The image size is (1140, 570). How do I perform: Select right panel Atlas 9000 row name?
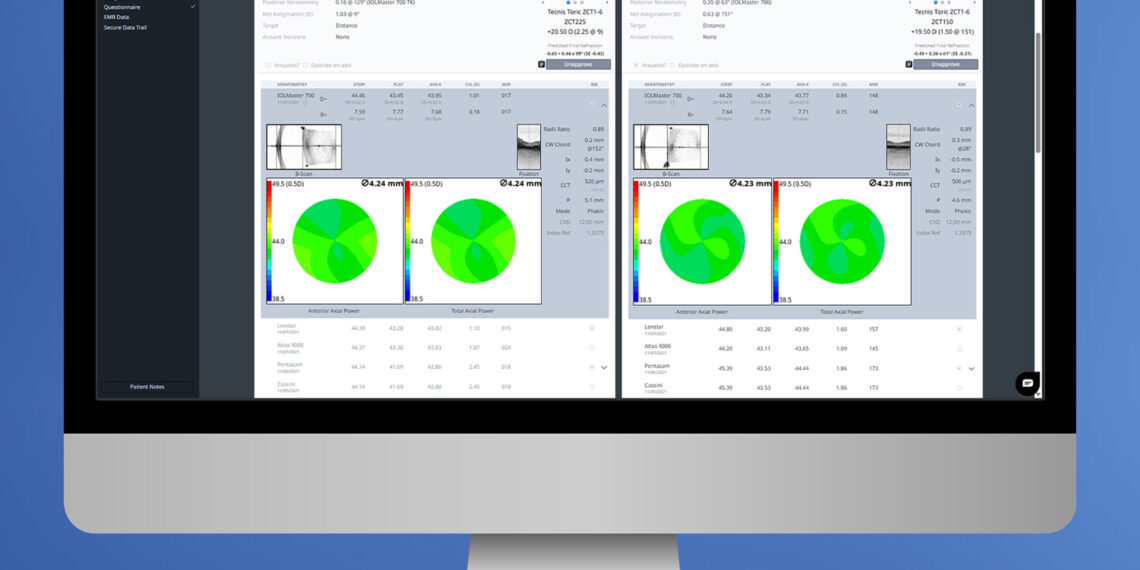click(657, 347)
